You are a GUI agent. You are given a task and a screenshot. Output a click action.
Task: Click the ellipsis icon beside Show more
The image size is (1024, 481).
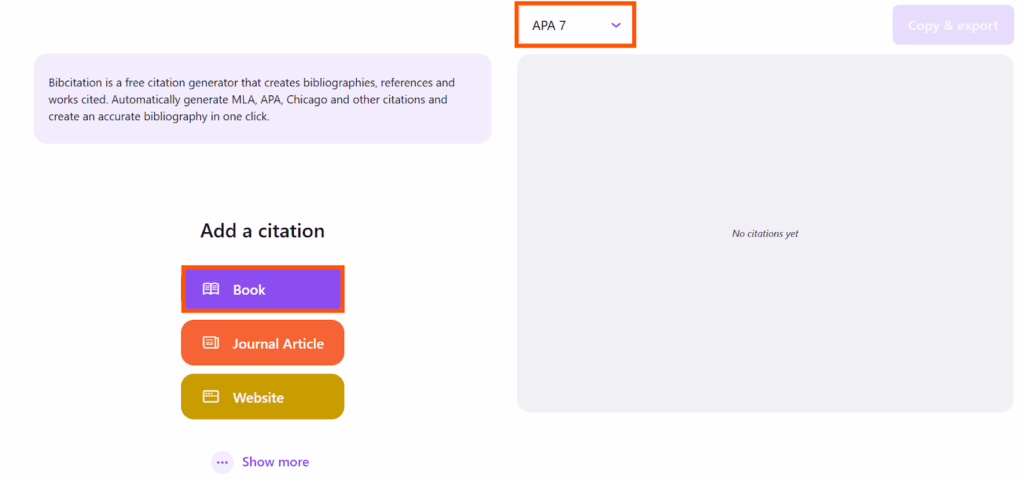(x=222, y=462)
